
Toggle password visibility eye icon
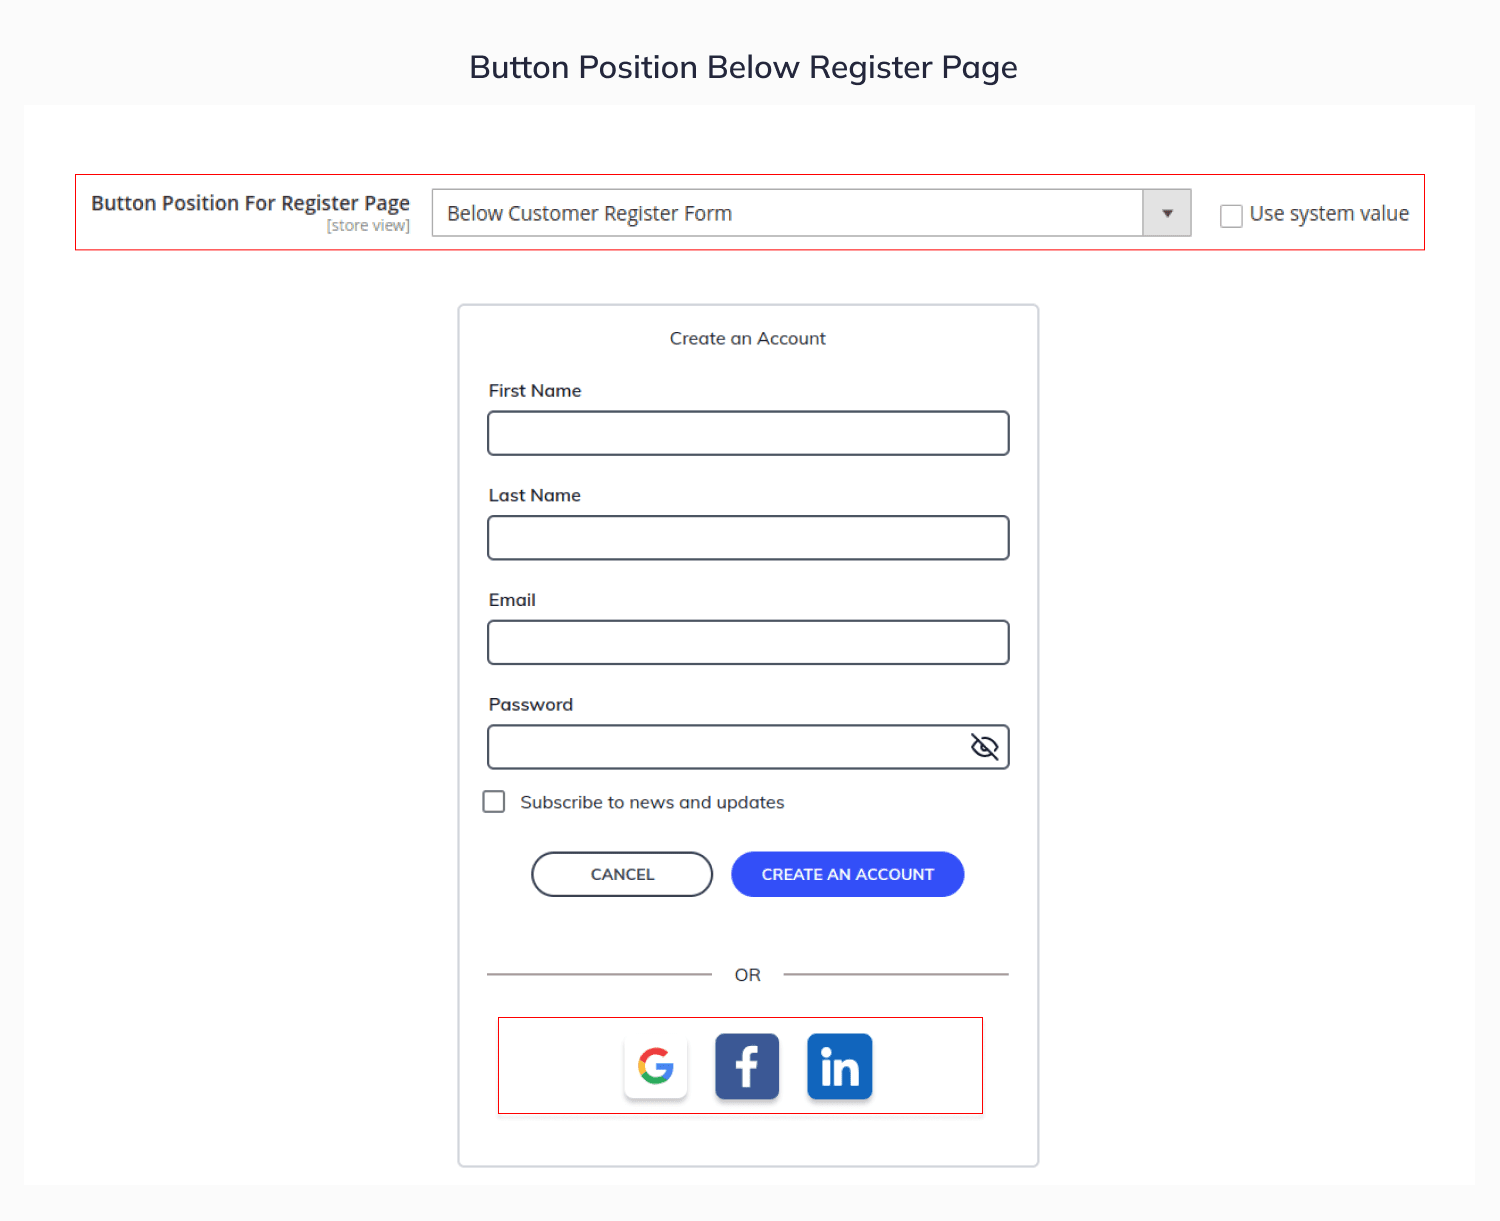985,747
